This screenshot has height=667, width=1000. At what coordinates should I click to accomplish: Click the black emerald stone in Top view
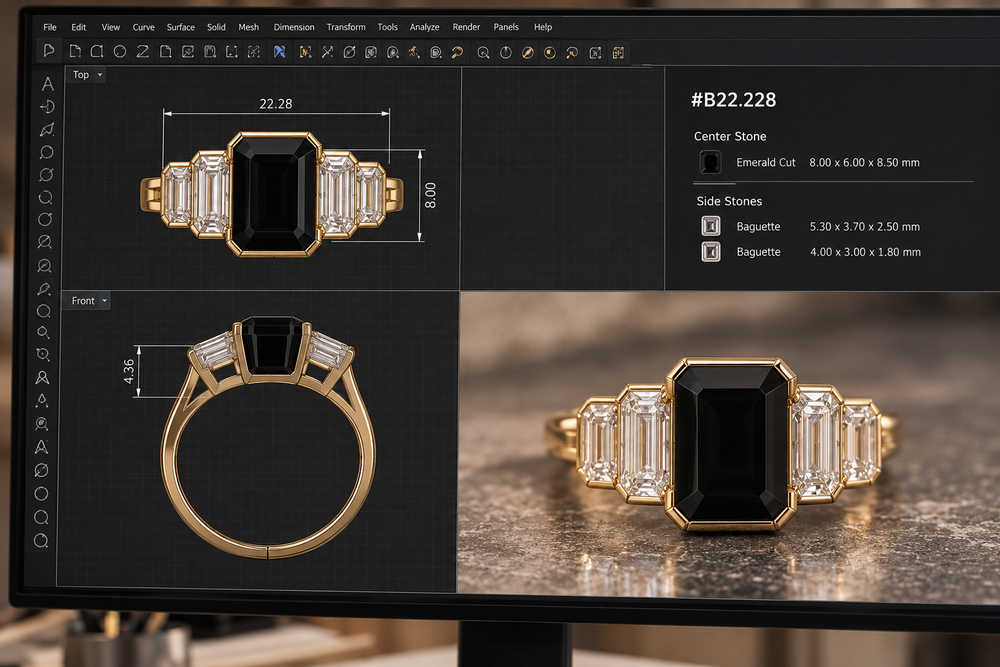pos(274,194)
